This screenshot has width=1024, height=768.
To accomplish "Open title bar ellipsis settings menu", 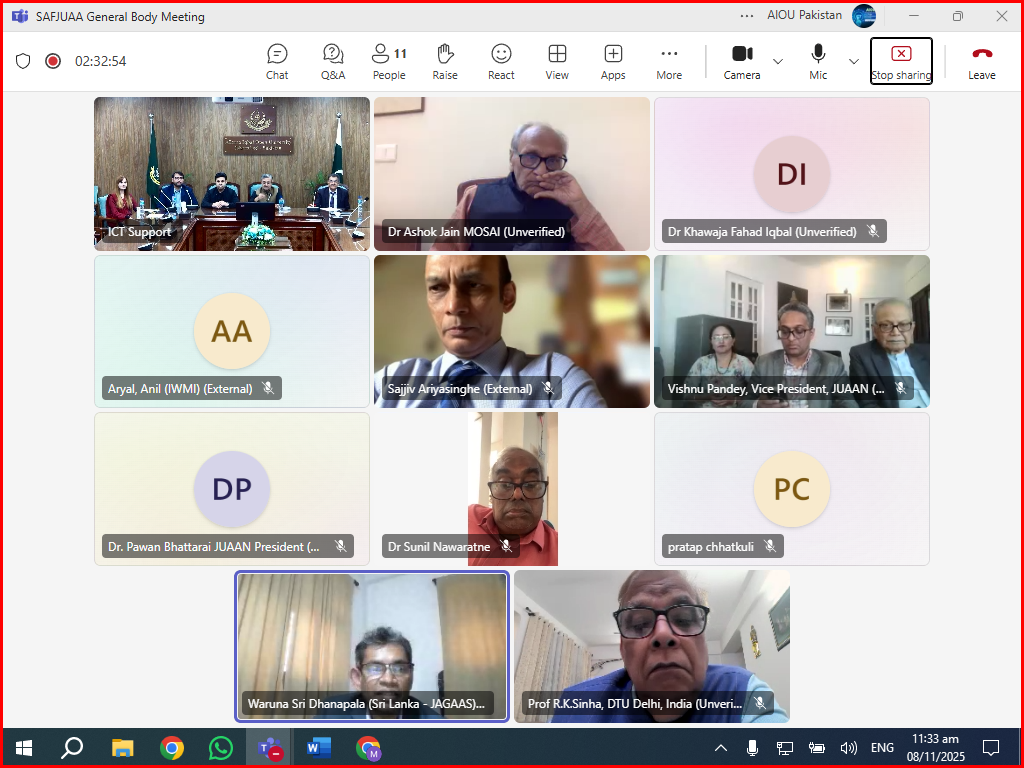I will pos(747,16).
